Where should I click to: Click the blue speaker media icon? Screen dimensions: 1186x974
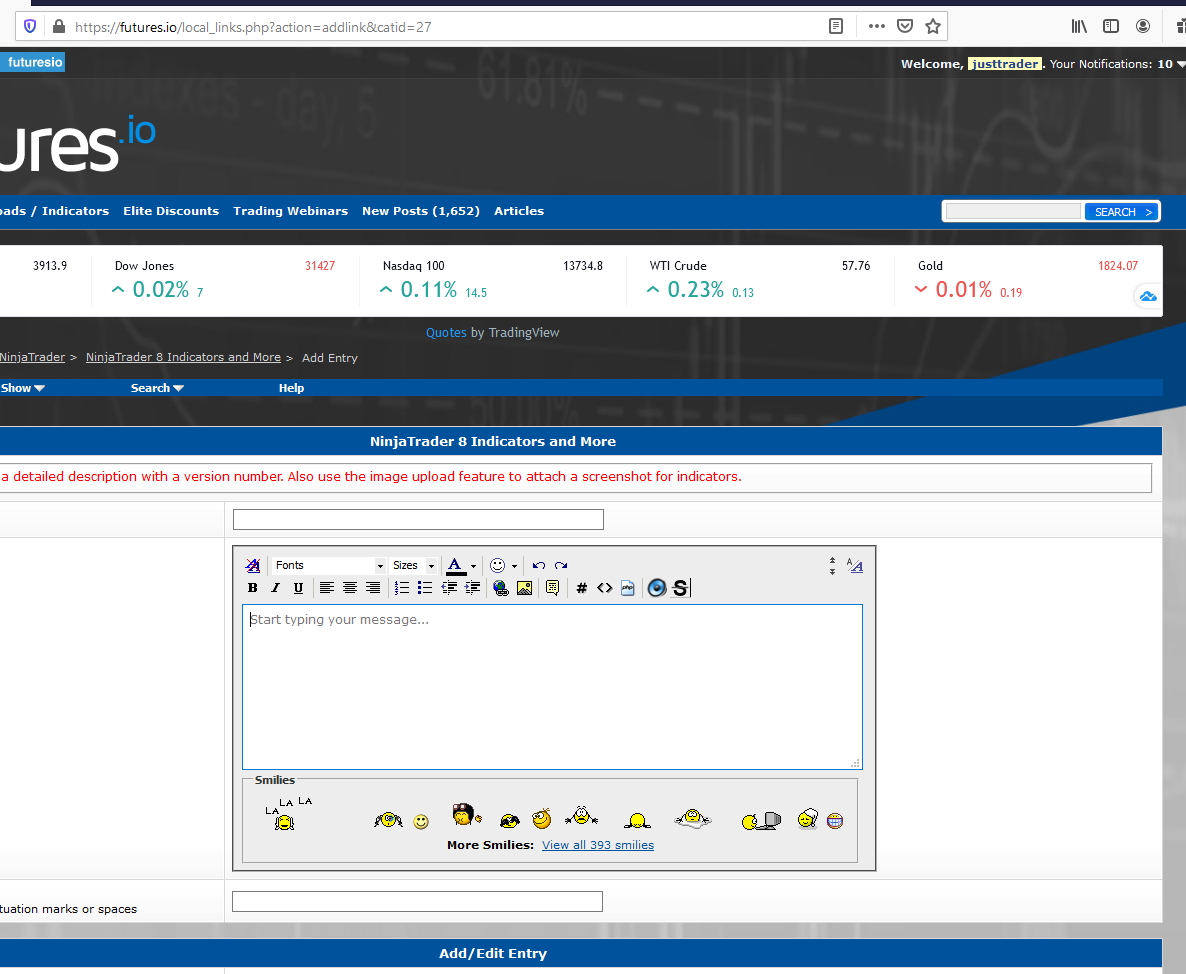(x=657, y=588)
